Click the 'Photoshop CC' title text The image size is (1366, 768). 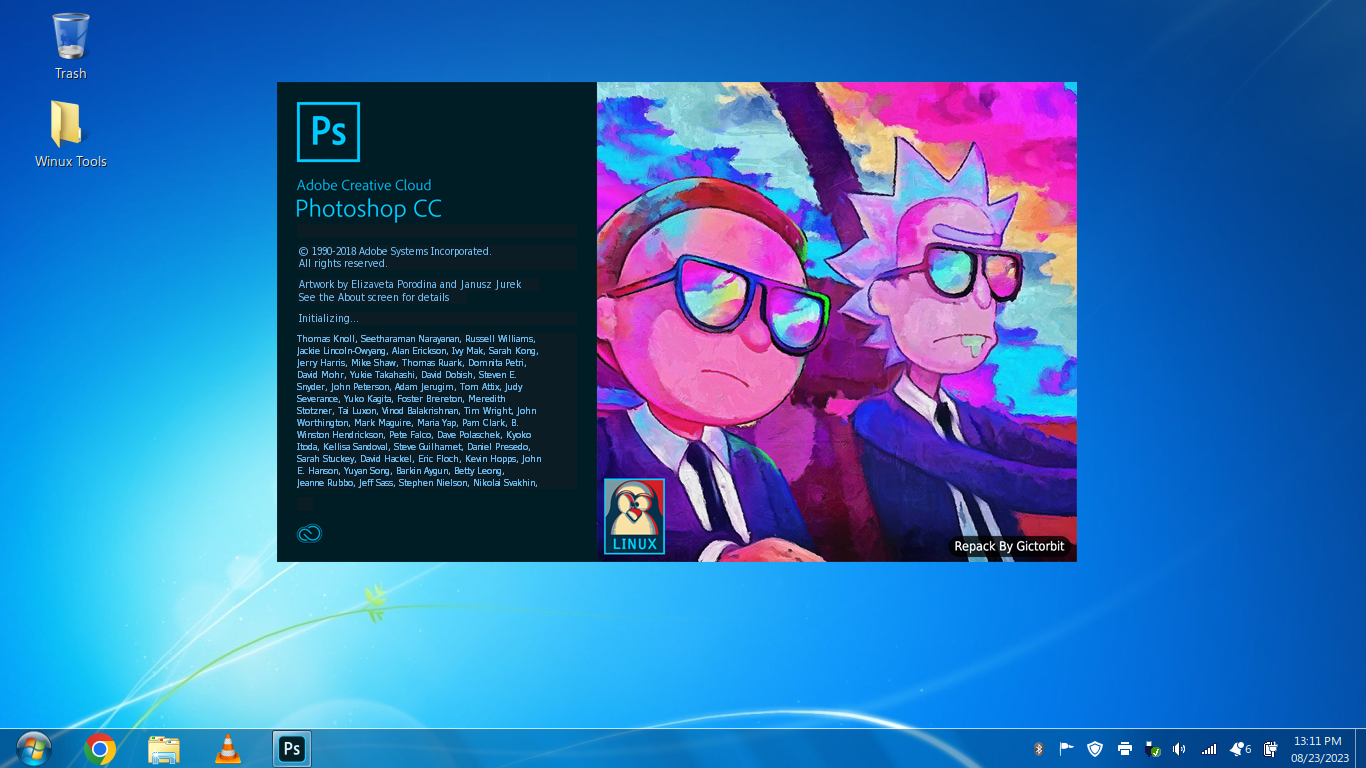368,209
